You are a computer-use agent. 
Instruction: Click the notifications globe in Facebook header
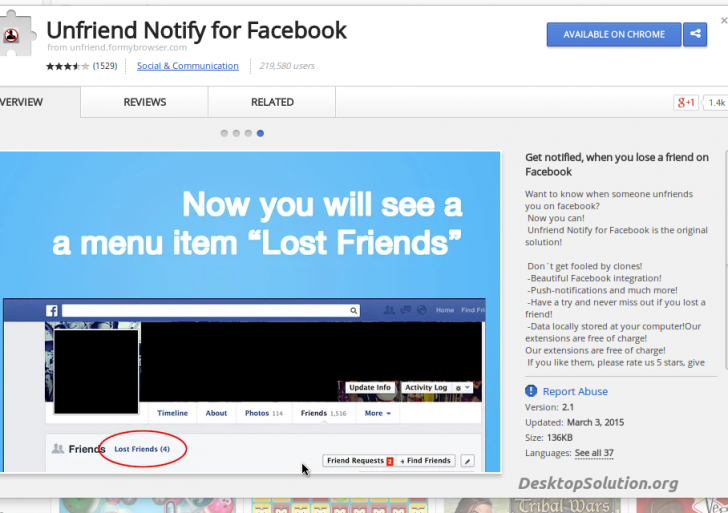tap(422, 310)
